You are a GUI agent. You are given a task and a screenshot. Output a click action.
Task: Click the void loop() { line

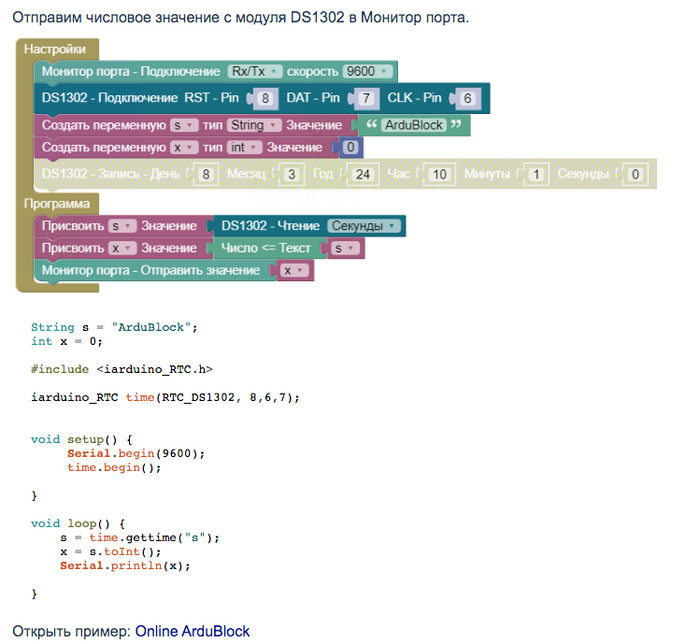(x=78, y=523)
